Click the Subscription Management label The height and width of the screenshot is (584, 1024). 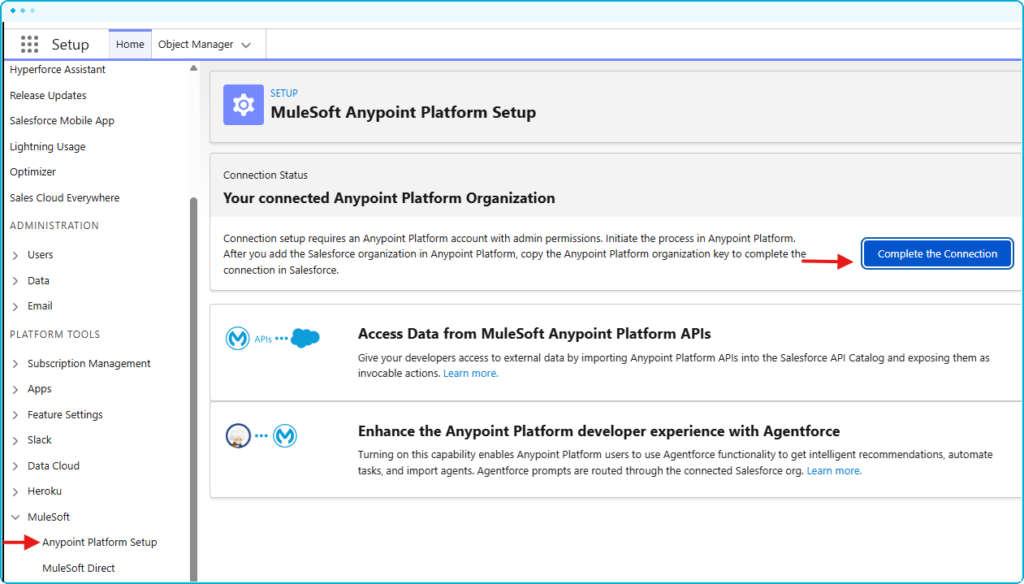click(89, 363)
